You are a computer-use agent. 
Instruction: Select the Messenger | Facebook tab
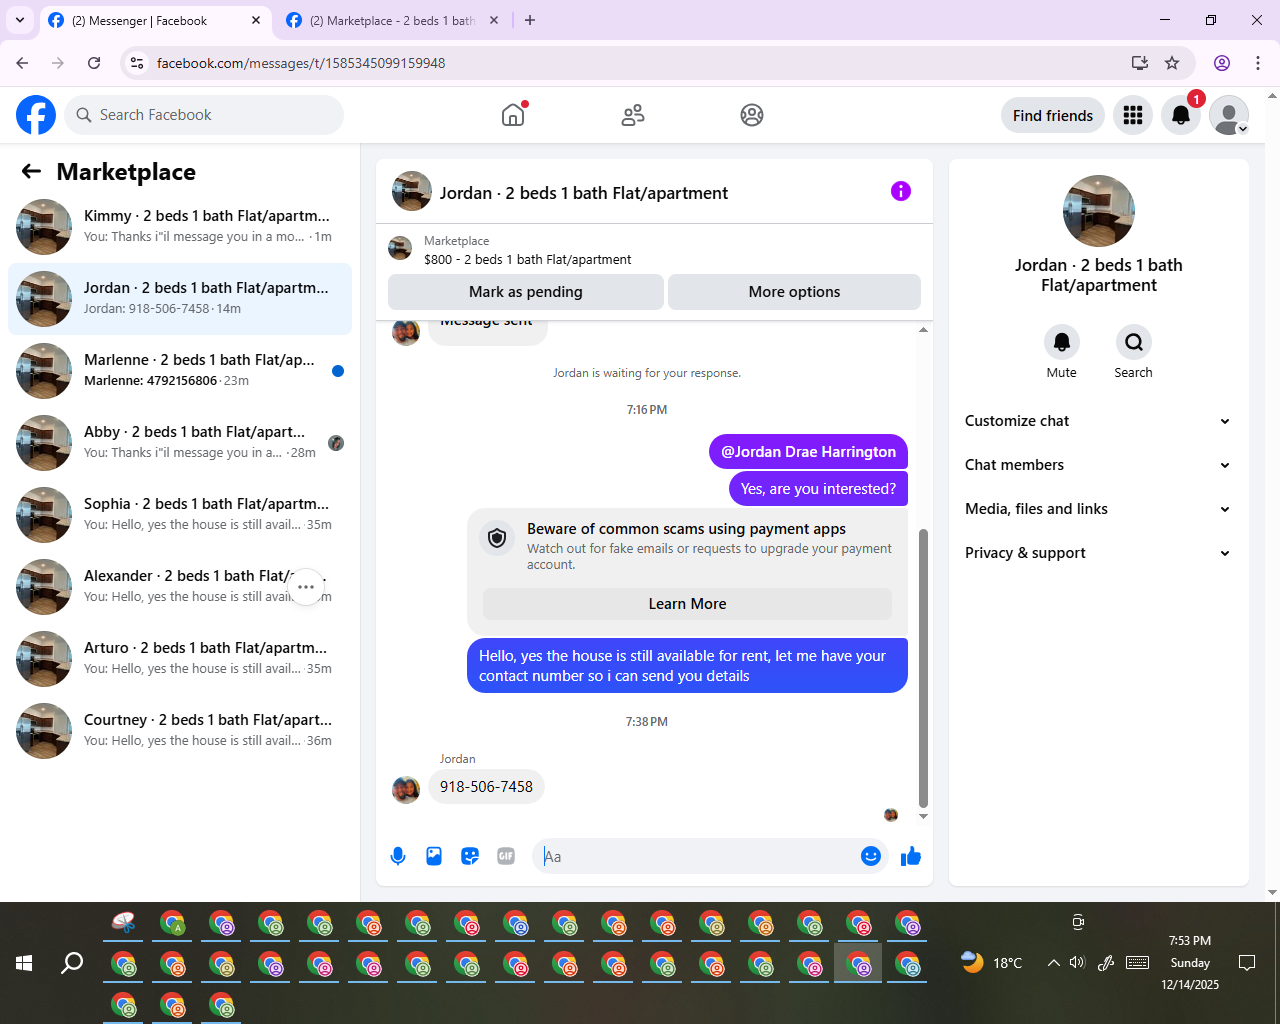[x=155, y=20]
